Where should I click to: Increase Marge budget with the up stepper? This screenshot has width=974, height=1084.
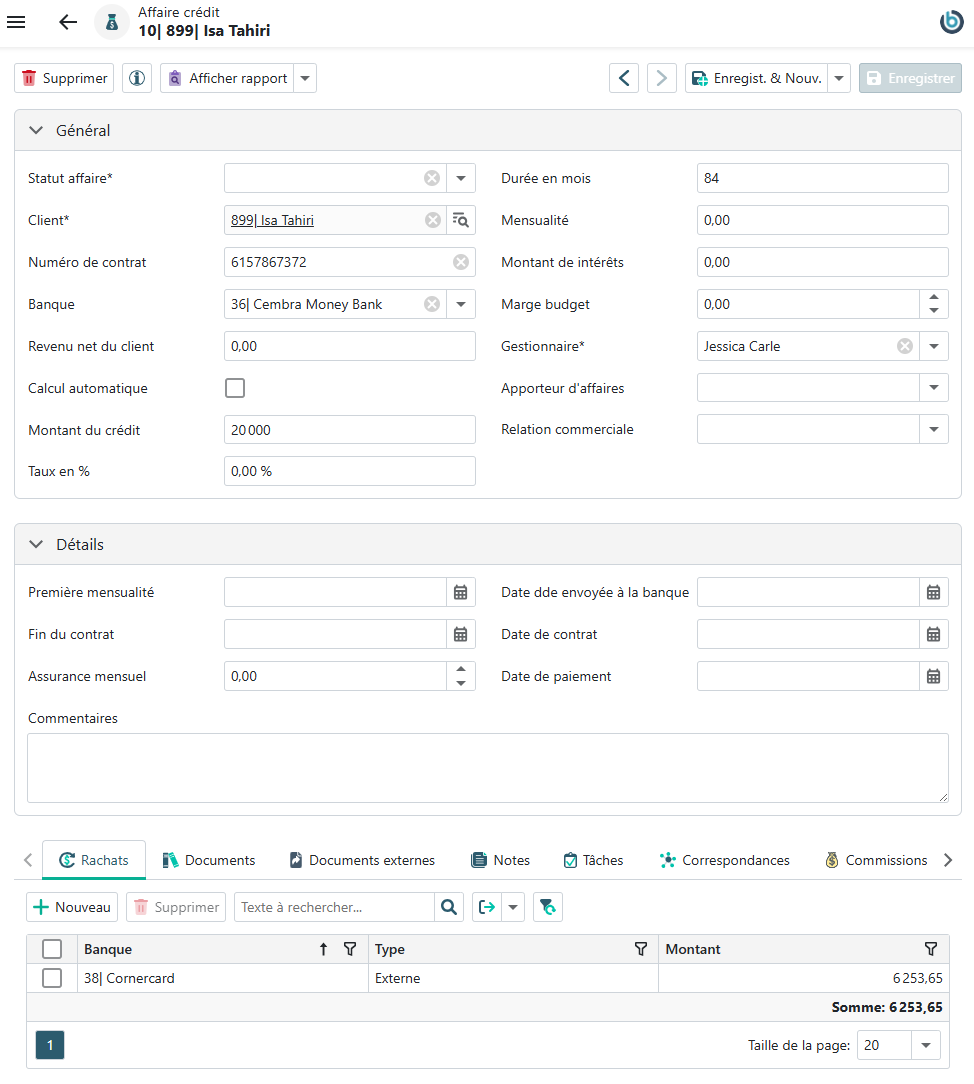pos(934,297)
